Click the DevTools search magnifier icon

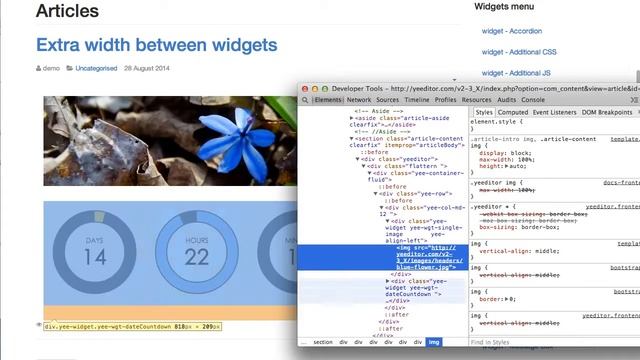pos(305,100)
